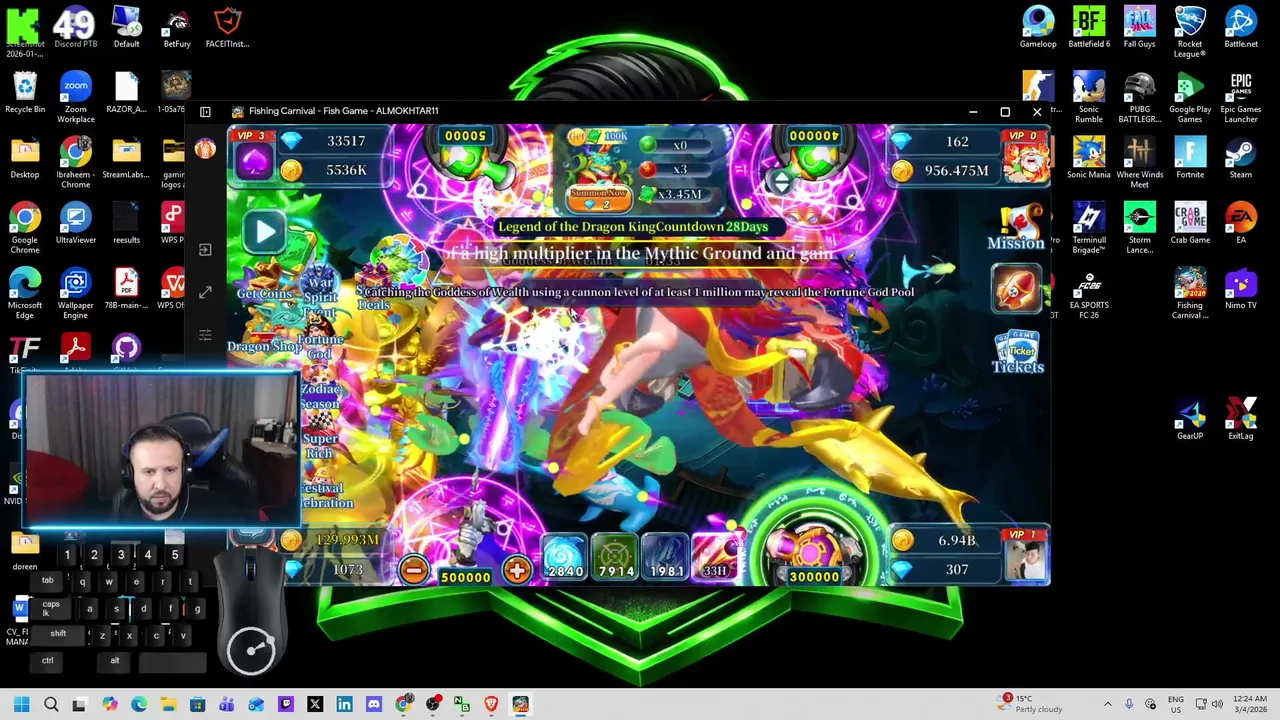Open the Sonic Rumble desktop shortcut

click(x=1089, y=98)
